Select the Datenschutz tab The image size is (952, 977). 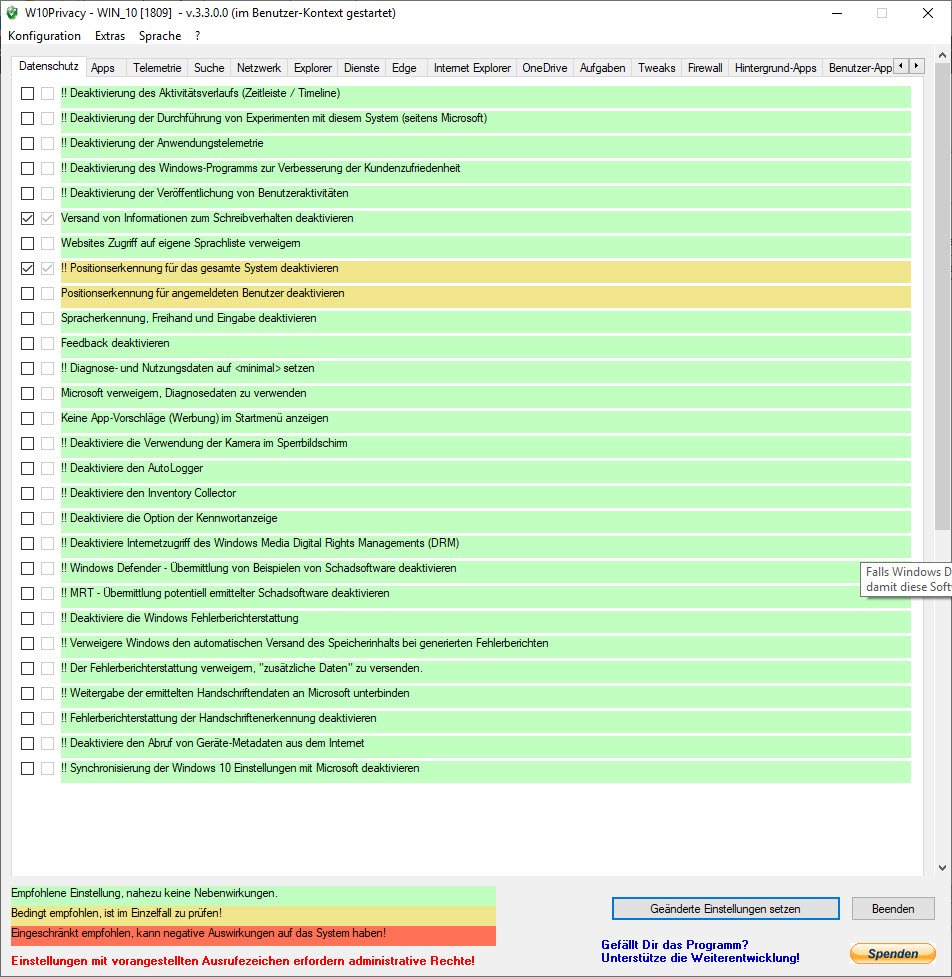click(49, 66)
